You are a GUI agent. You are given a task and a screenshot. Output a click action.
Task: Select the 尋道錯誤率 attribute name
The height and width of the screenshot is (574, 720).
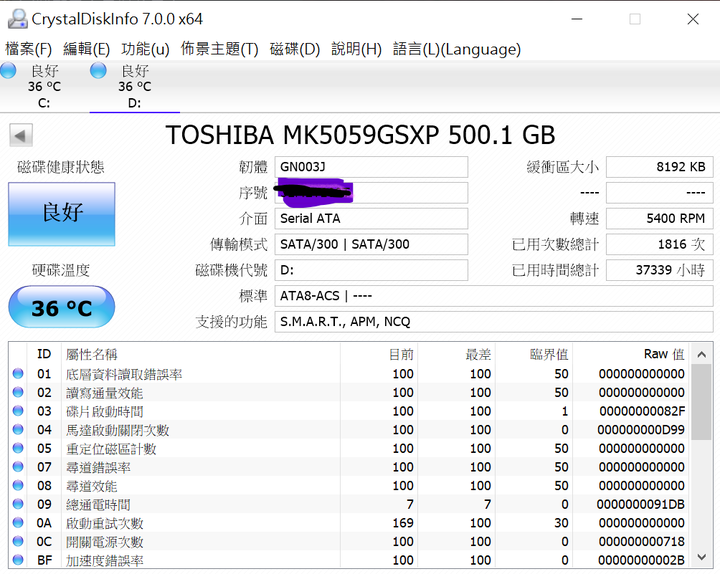tap(98, 467)
